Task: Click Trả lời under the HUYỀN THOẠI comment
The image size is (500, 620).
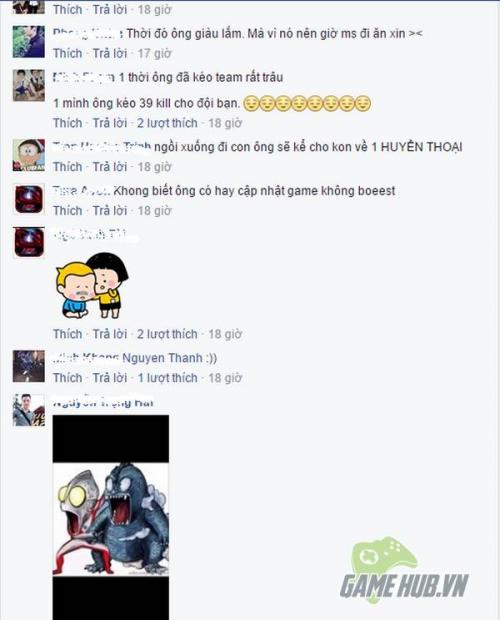Action: click(110, 167)
